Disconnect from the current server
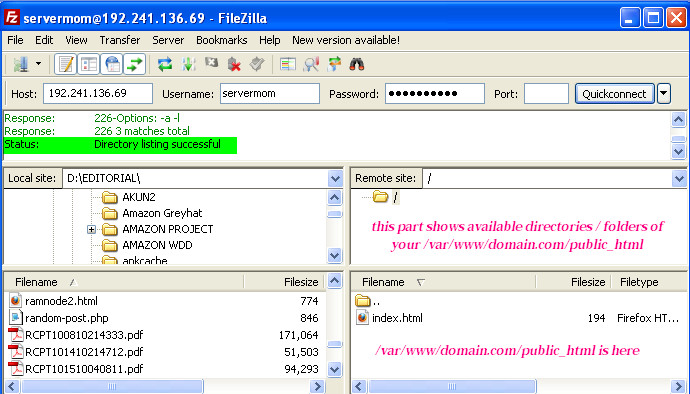Image resolution: width=690 pixels, height=394 pixels. (234, 64)
